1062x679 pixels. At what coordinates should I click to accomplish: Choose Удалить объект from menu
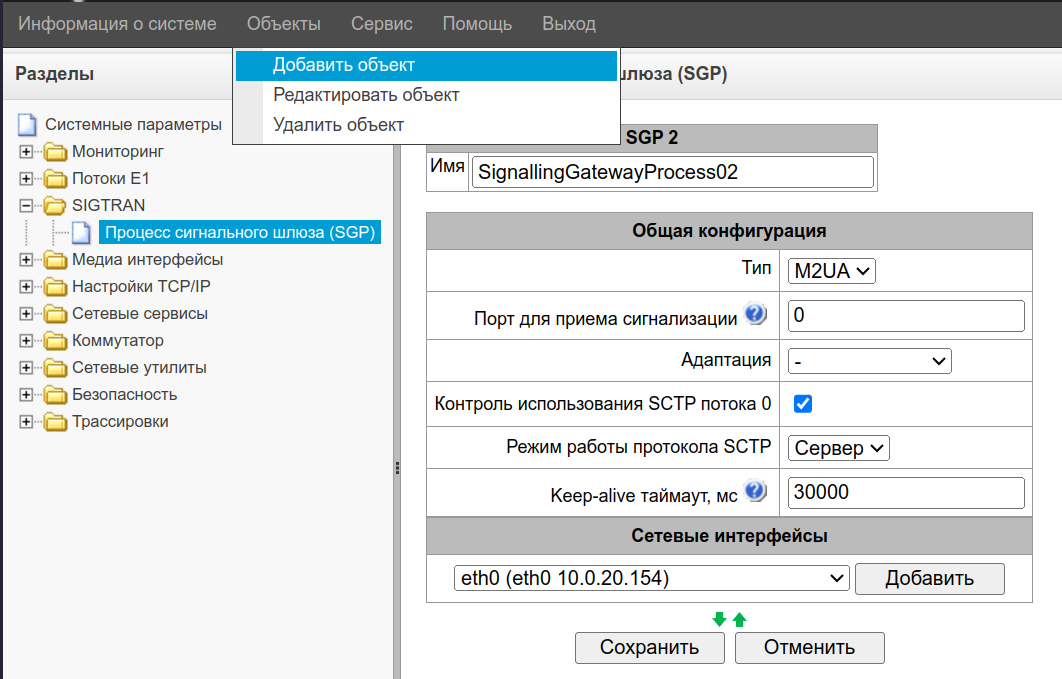click(338, 125)
